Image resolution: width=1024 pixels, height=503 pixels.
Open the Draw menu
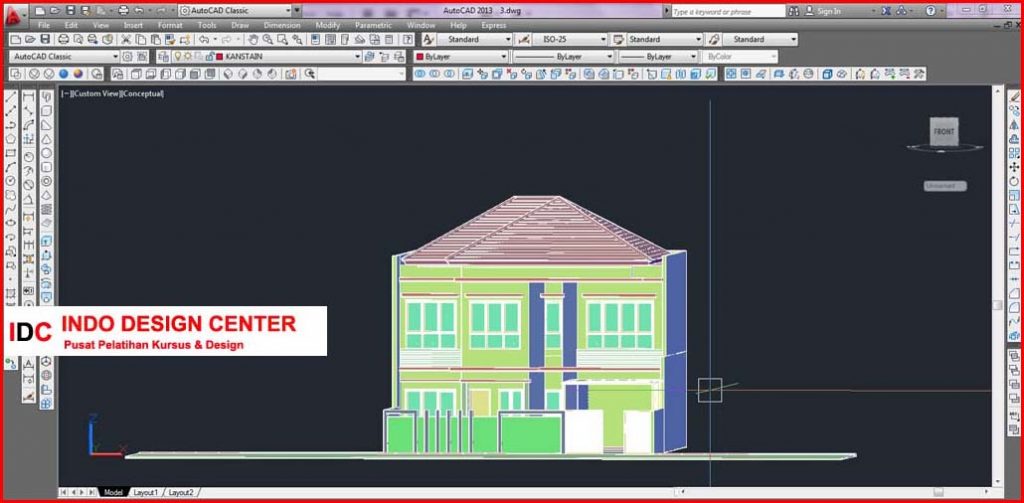tap(240, 25)
